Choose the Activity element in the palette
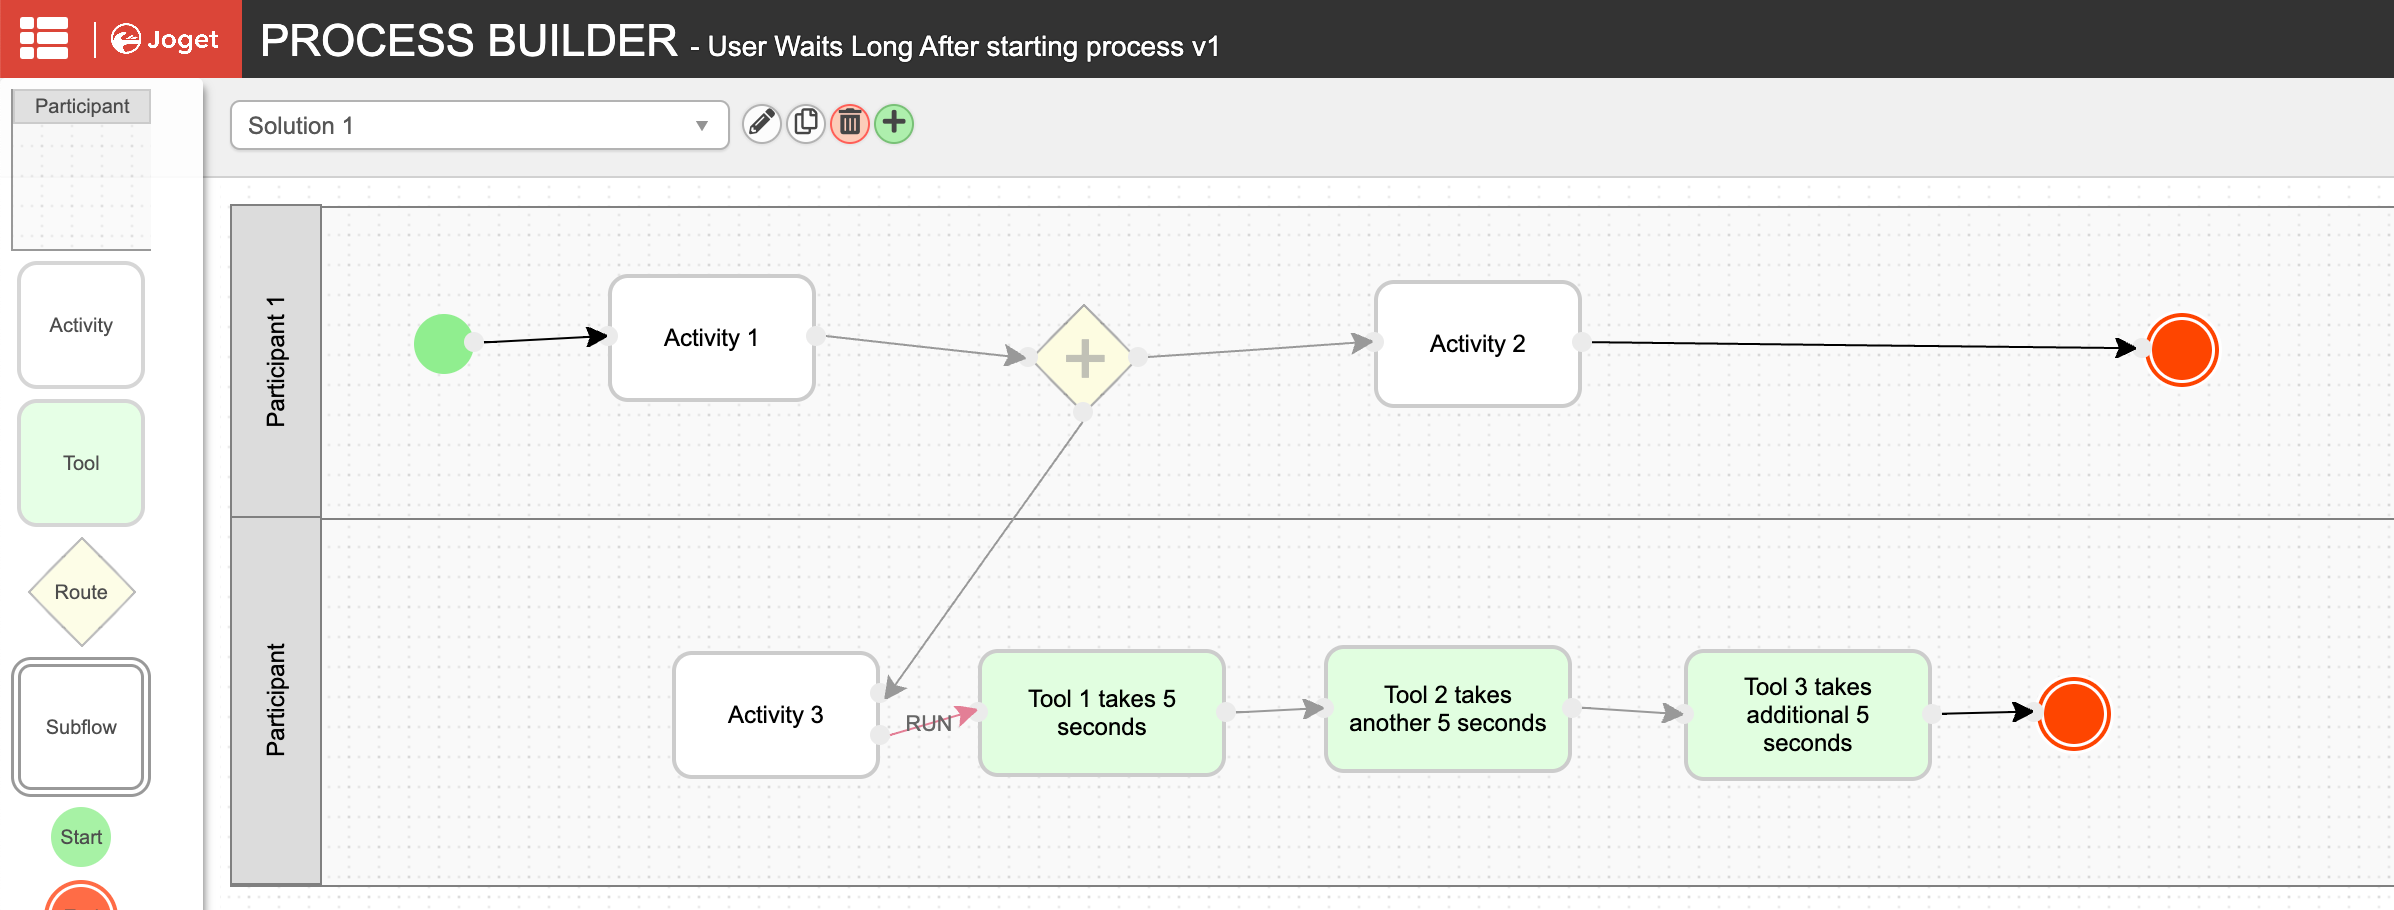This screenshot has width=2394, height=910. click(81, 325)
